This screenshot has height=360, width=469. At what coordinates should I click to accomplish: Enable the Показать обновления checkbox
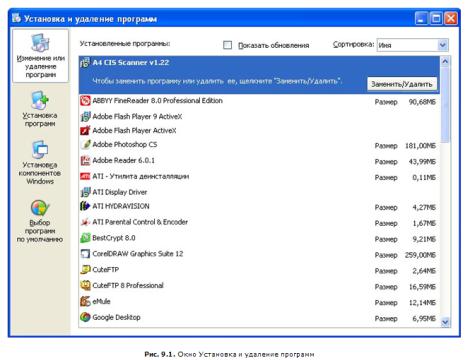click(227, 45)
